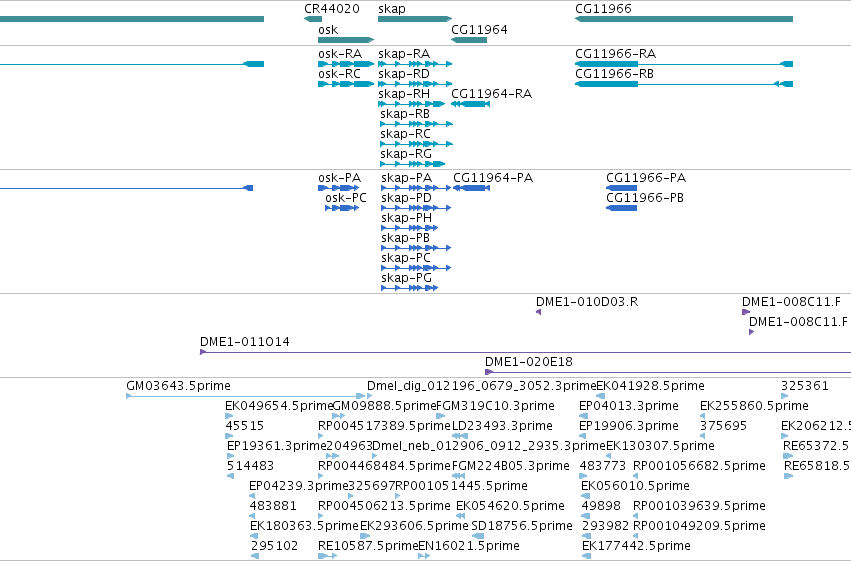851x561 pixels.
Task: Select the CG11966-PA protein label
Action: pos(646,178)
